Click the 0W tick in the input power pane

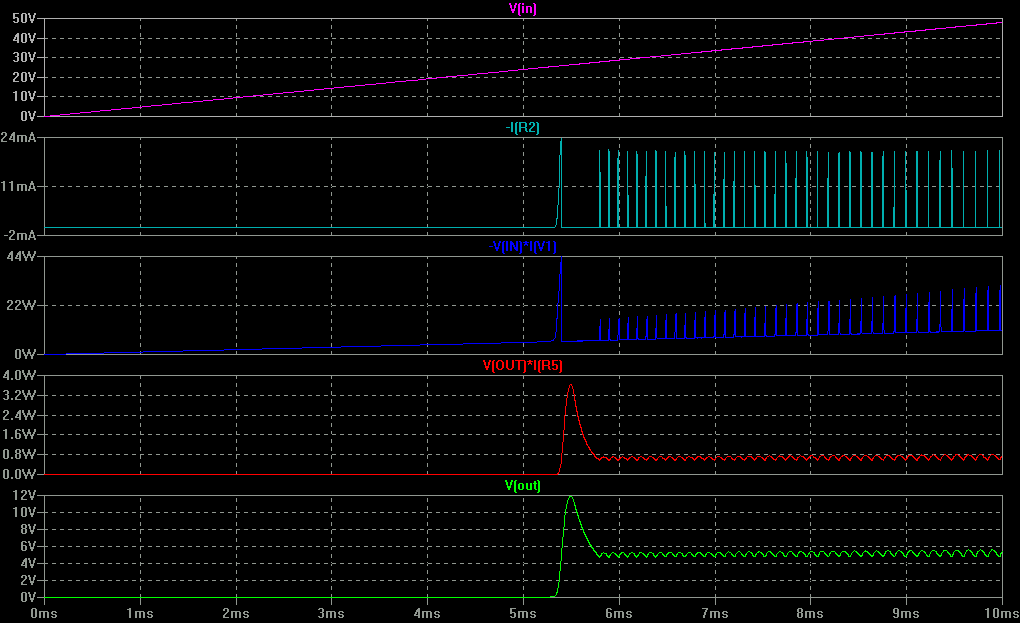click(x=25, y=354)
